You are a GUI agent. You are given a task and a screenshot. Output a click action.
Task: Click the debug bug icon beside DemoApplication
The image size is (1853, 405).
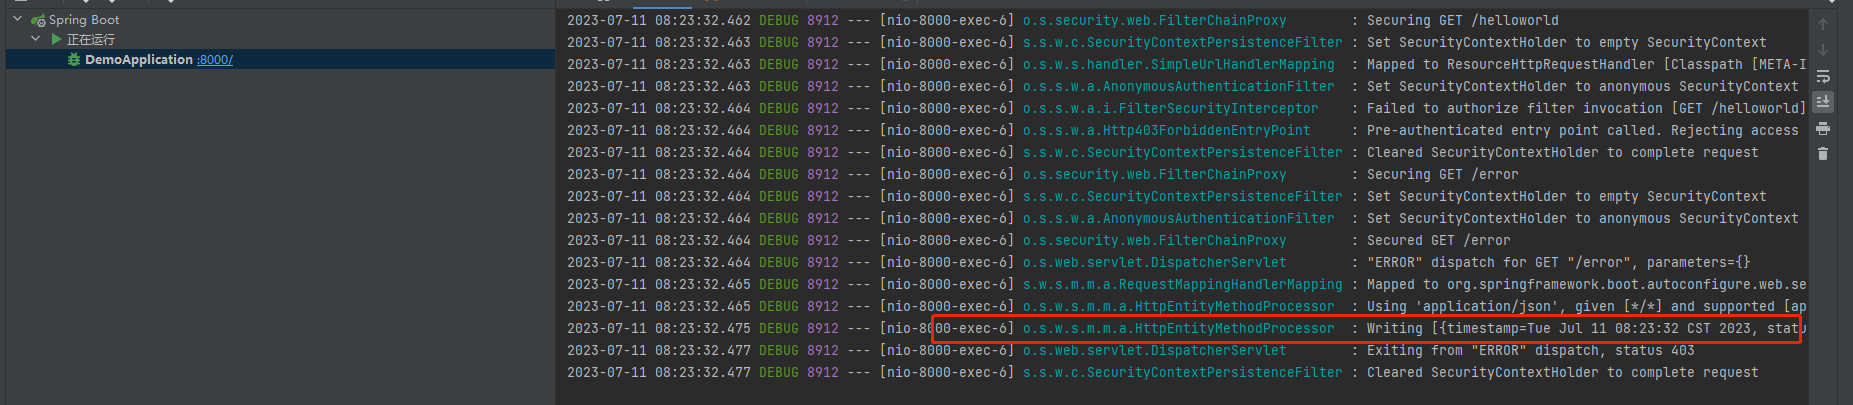coord(74,60)
